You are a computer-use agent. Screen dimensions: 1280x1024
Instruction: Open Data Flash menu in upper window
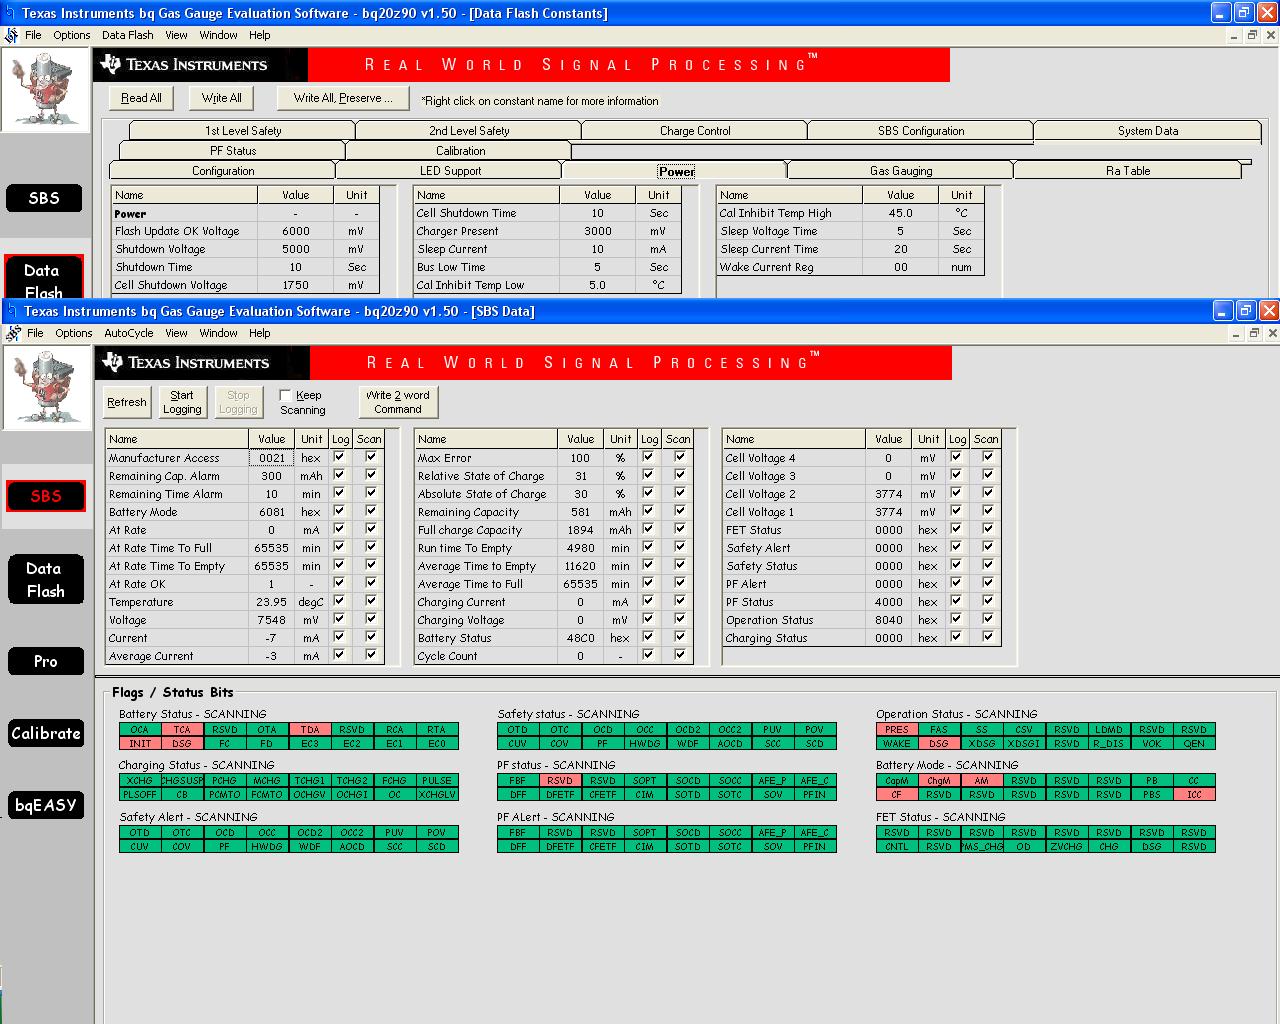point(128,35)
